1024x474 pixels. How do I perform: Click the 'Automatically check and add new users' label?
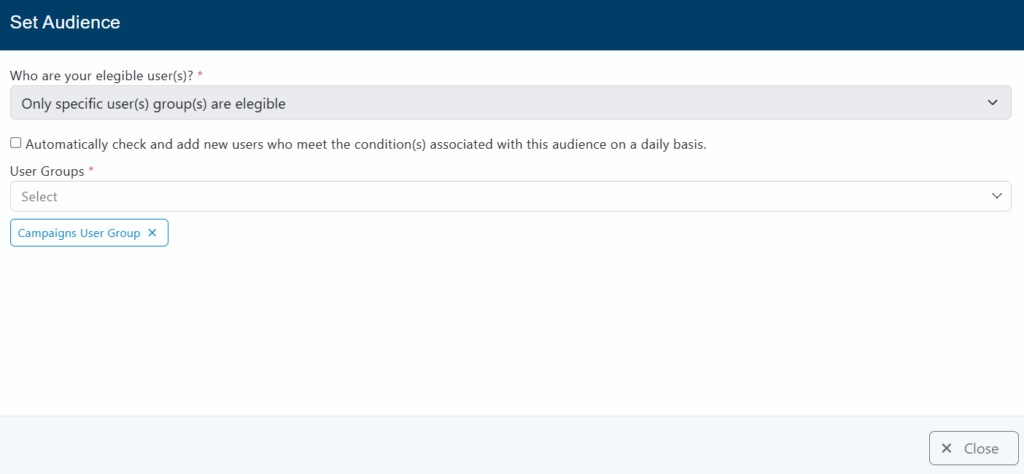click(x=366, y=144)
